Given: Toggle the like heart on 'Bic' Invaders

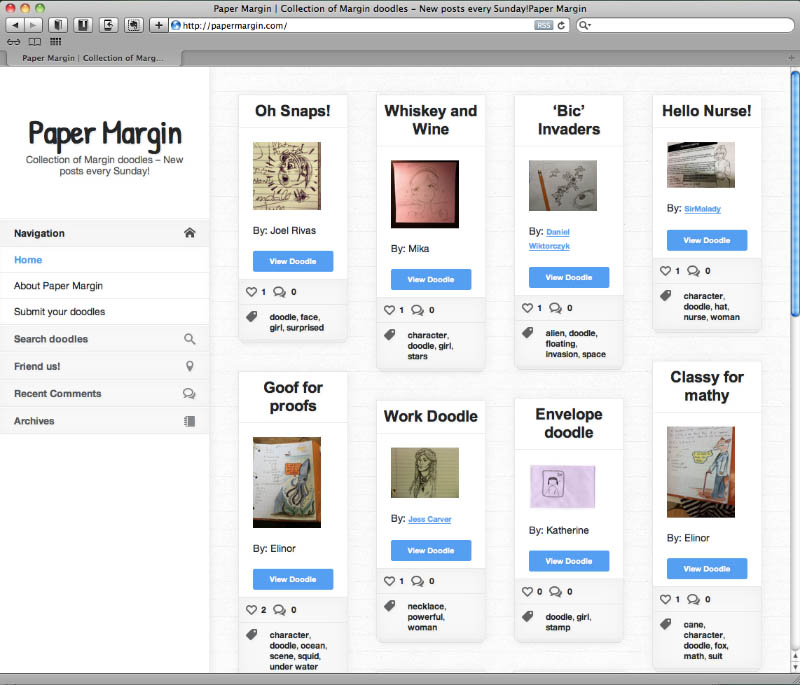Looking at the screenshot, I should point(529,307).
